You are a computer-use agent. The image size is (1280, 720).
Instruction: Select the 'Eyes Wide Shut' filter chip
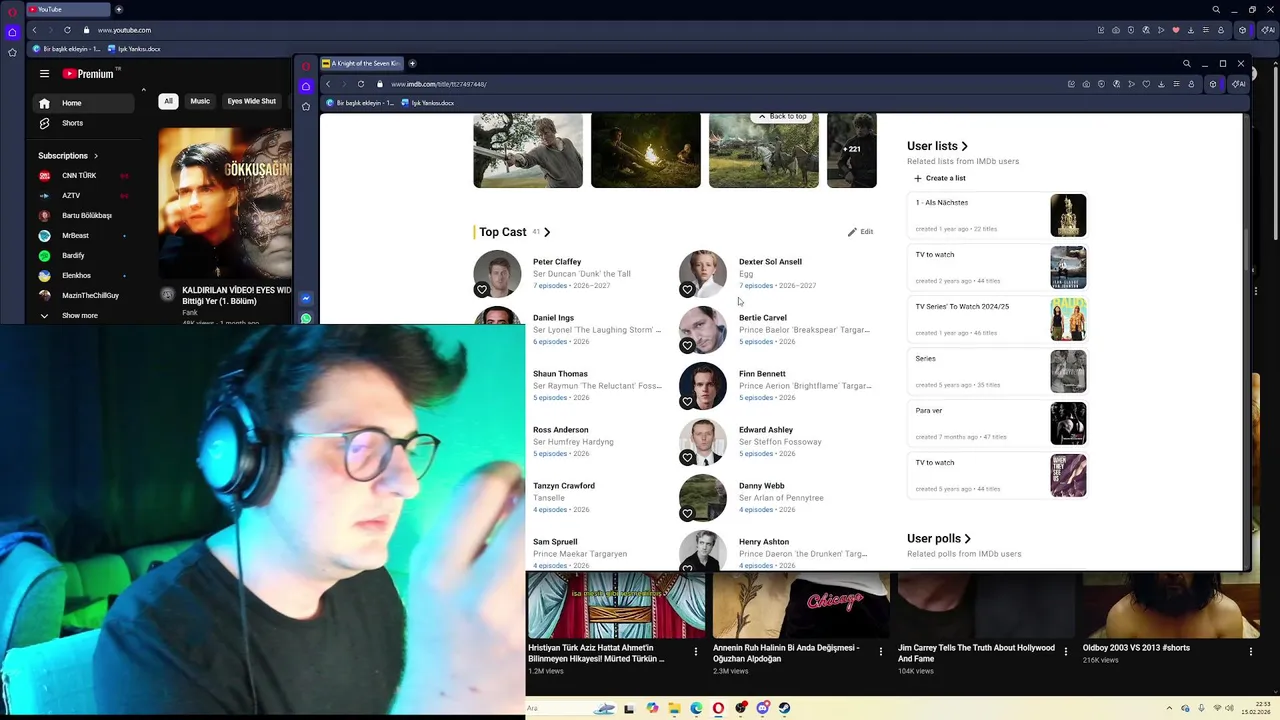[x=251, y=101]
